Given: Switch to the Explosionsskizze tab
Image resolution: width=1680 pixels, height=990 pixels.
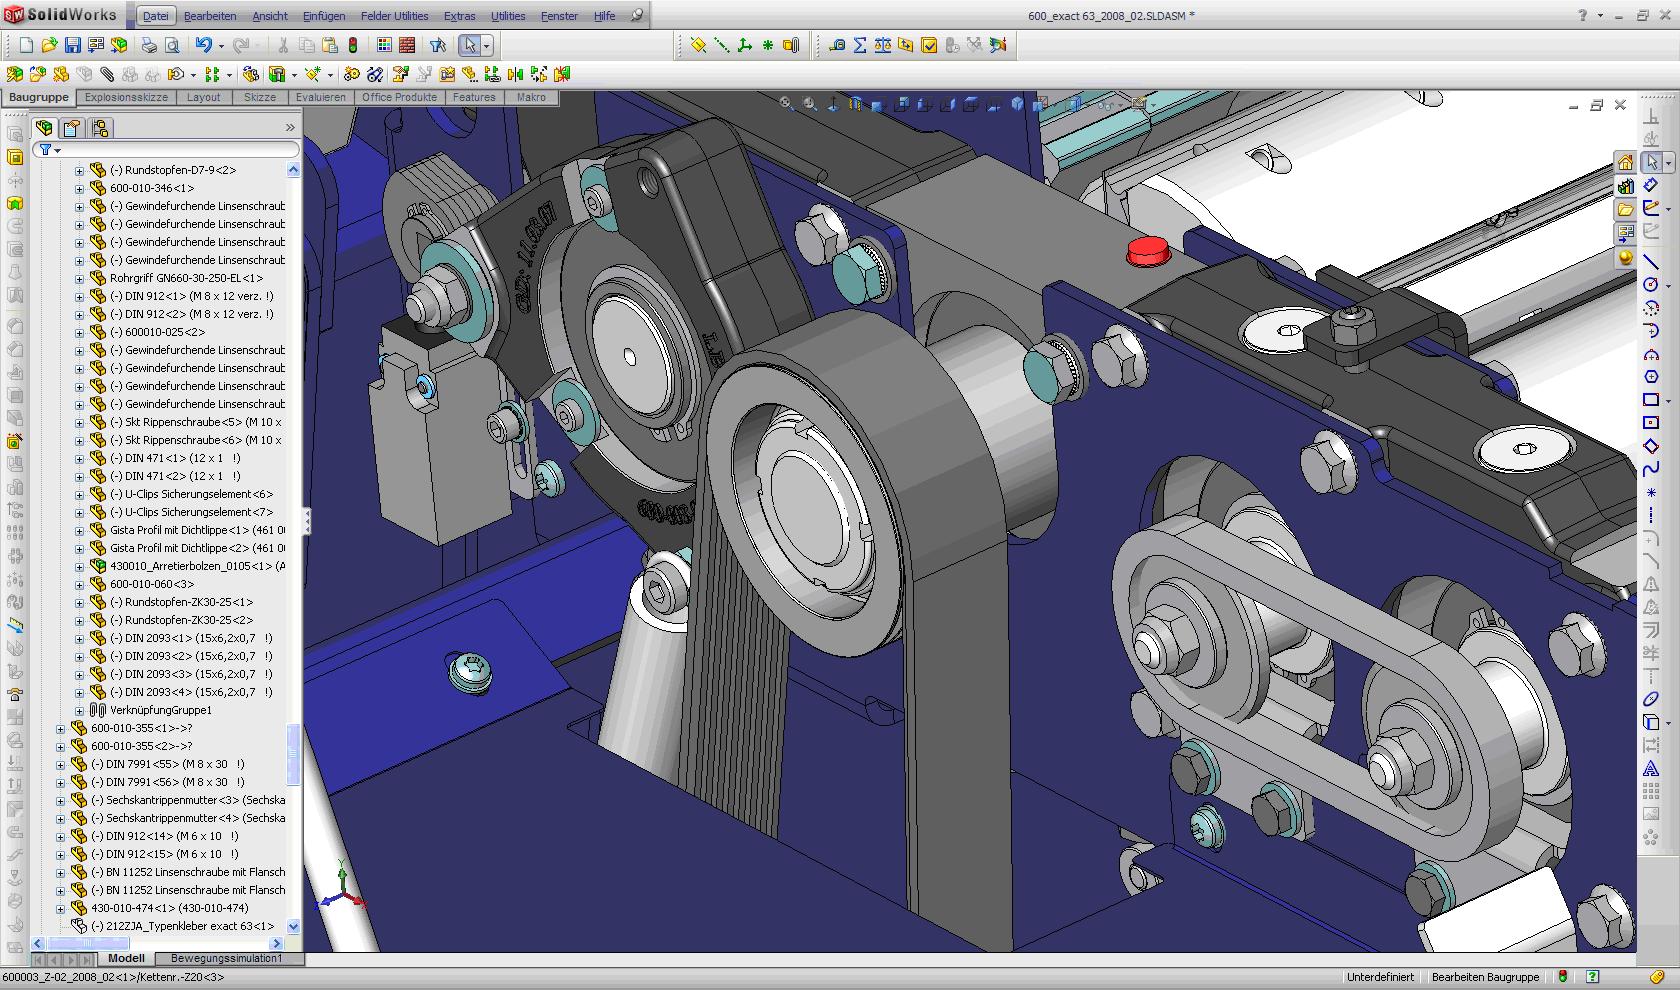Looking at the screenshot, I should coord(126,97).
